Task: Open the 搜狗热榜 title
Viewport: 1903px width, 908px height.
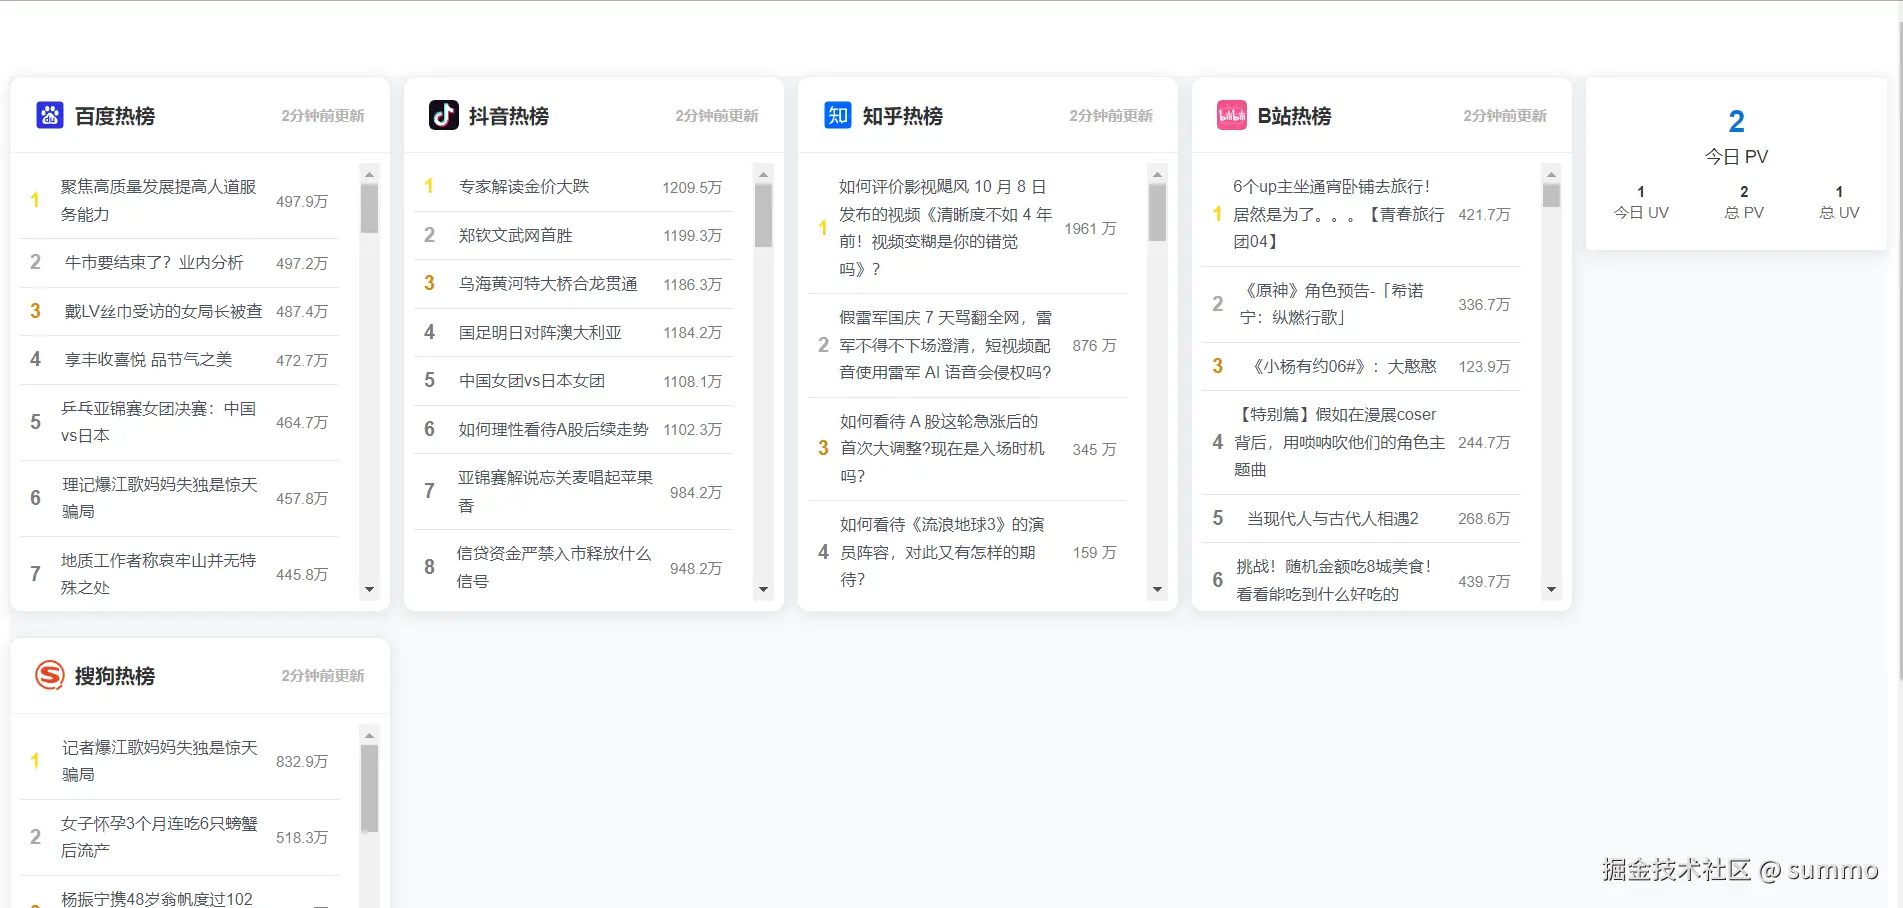Action: pos(115,676)
